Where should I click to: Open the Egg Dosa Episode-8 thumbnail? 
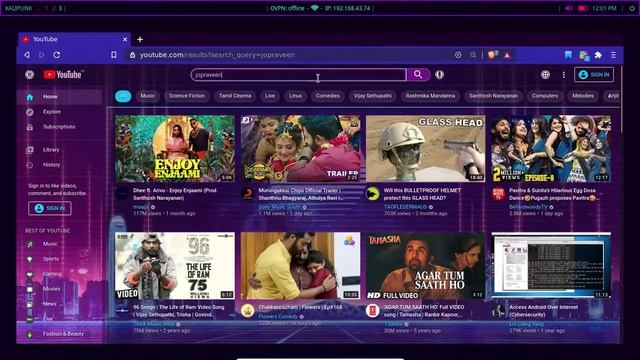pyautogui.click(x=551, y=149)
